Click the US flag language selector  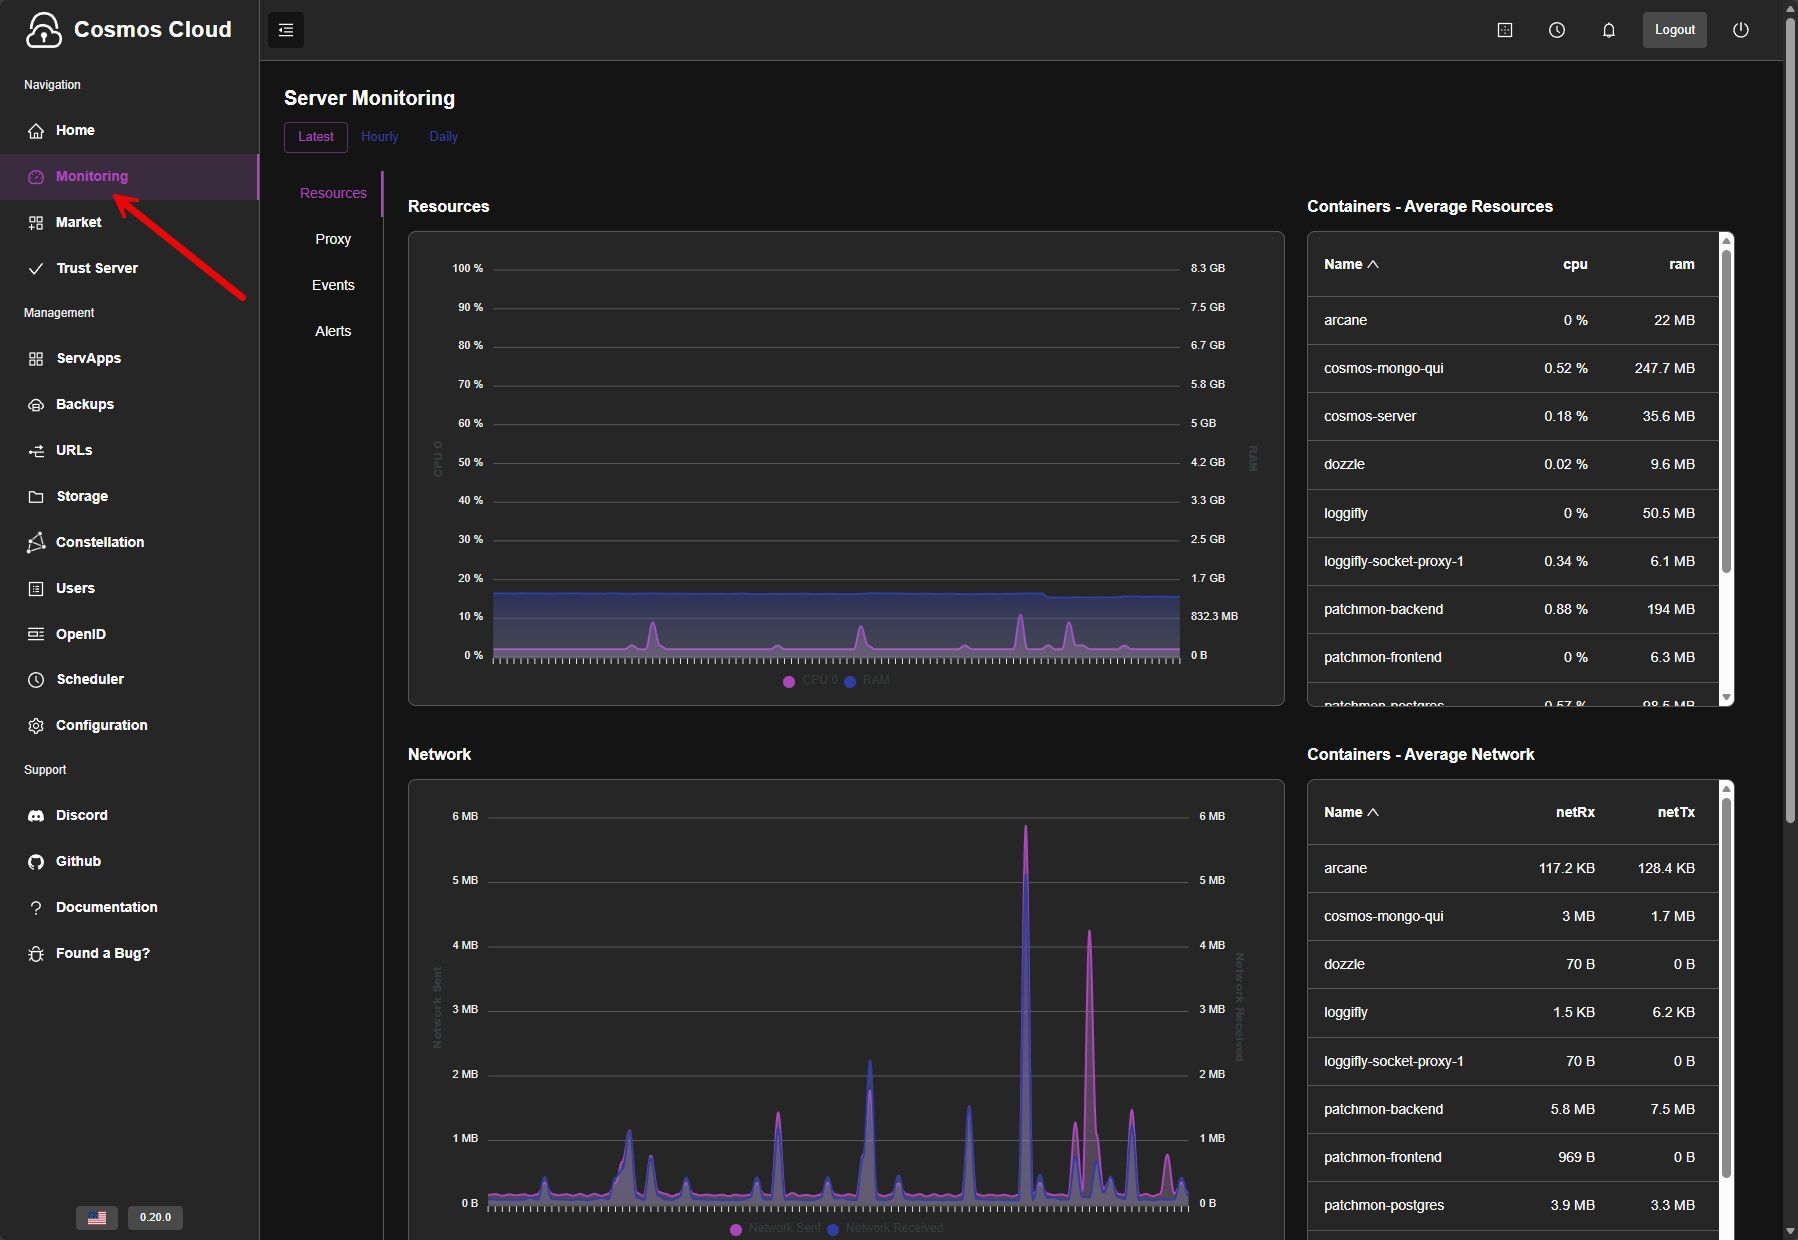[x=97, y=1217]
